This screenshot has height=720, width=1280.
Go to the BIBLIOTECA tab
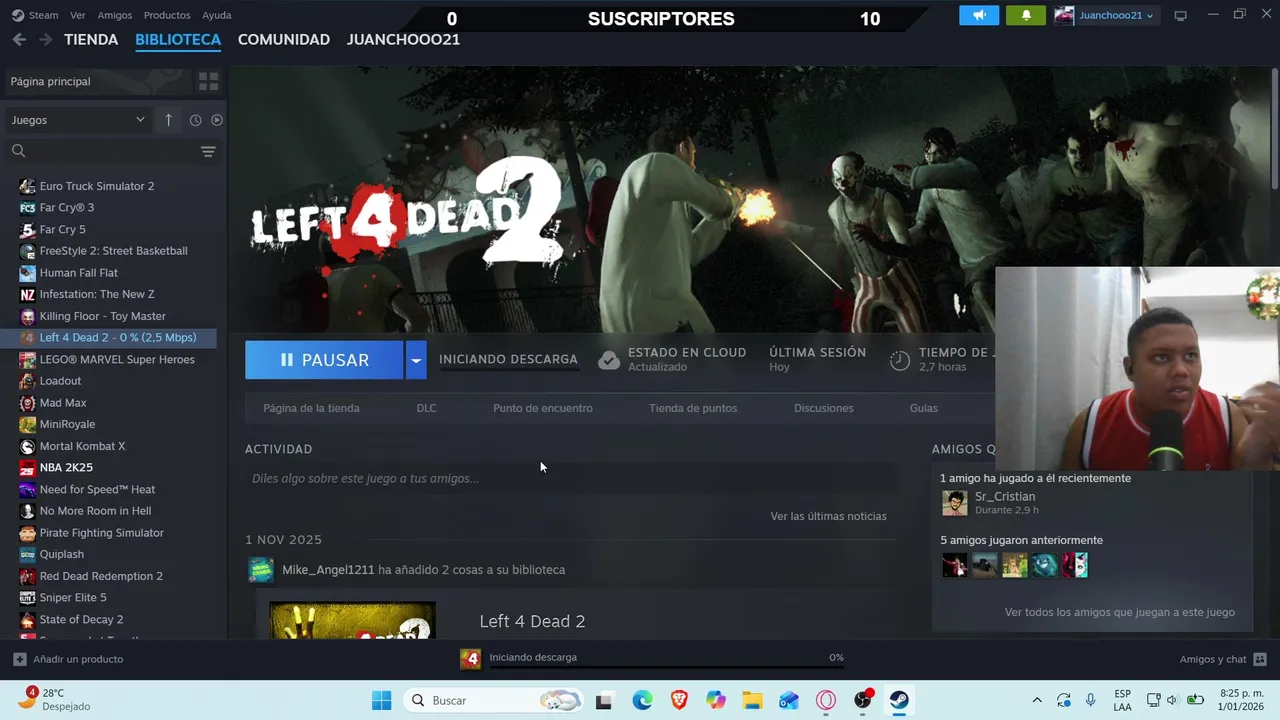[178, 39]
